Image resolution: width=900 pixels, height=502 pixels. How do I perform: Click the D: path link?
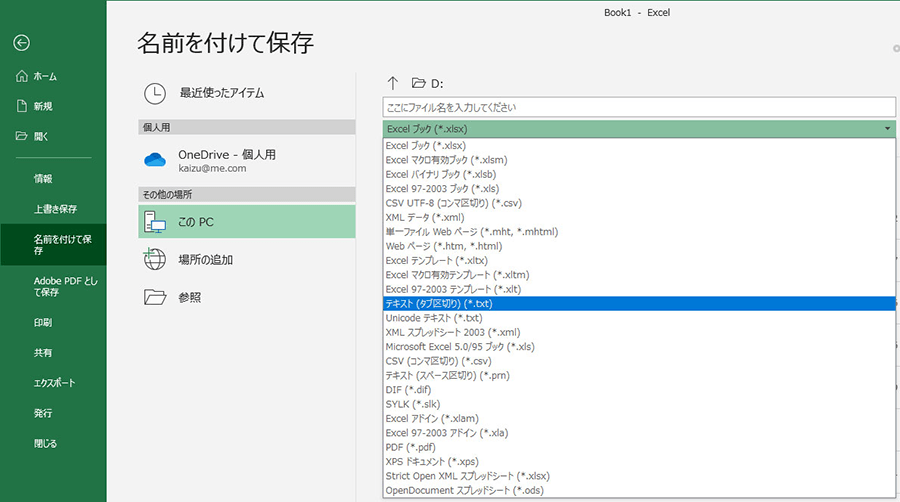(437, 84)
